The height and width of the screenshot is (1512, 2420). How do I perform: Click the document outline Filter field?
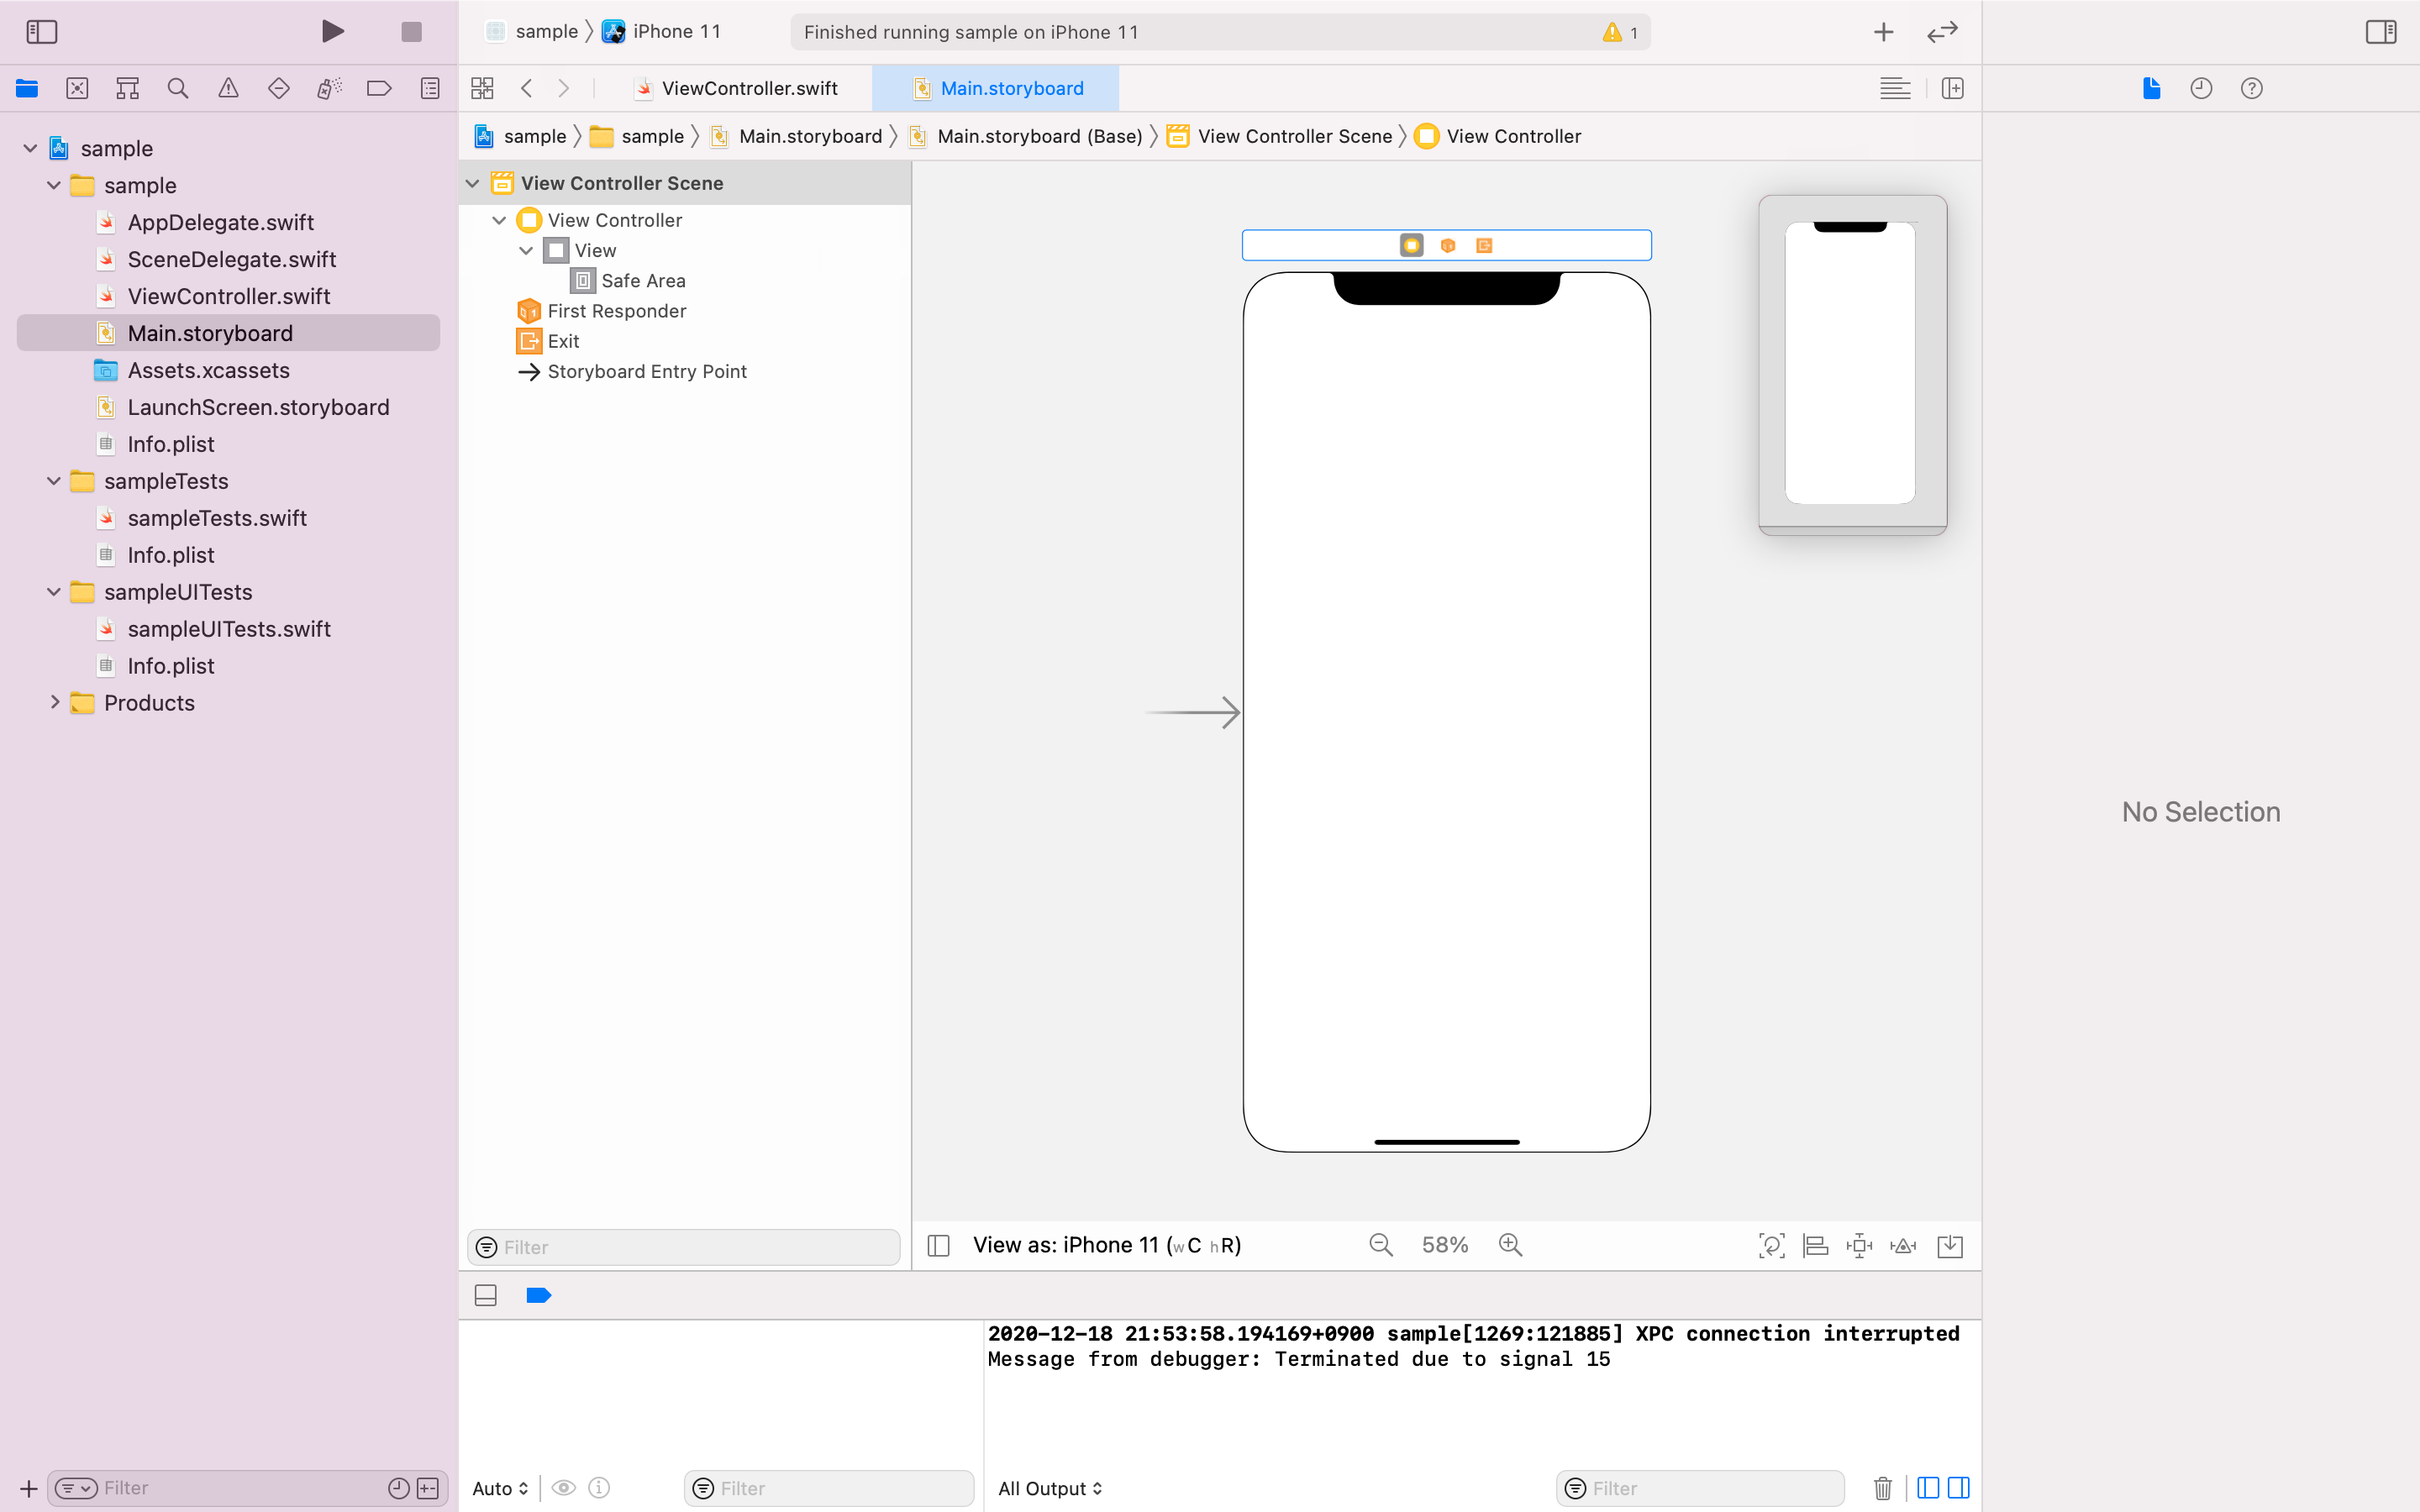(x=690, y=1247)
